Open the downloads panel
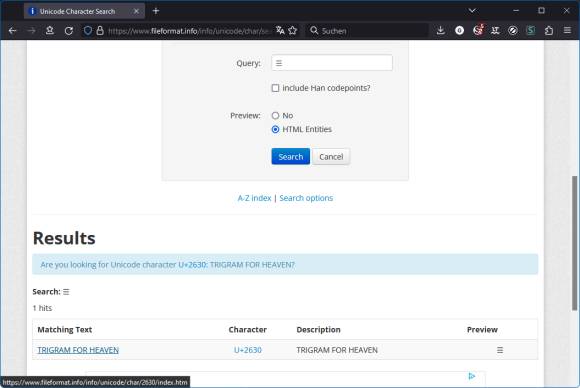The width and height of the screenshot is (580, 388). (440, 31)
